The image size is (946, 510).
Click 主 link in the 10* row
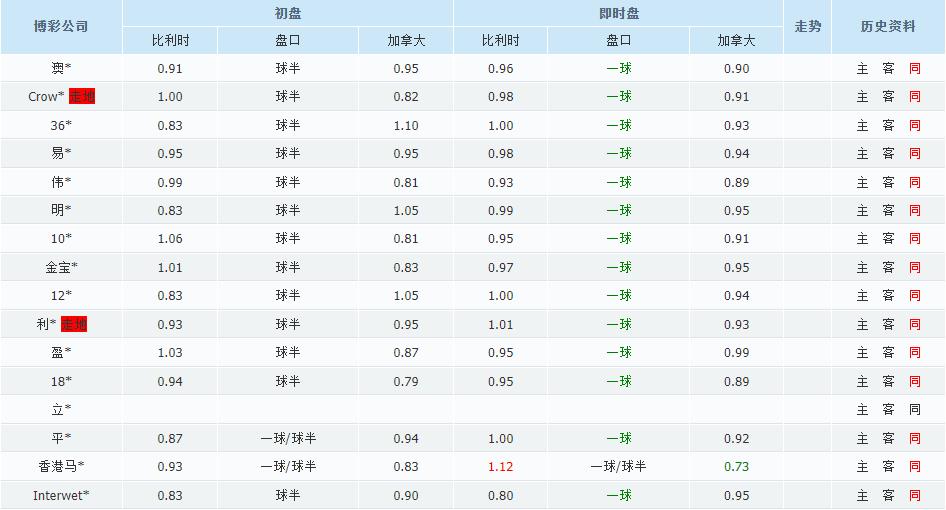(863, 238)
